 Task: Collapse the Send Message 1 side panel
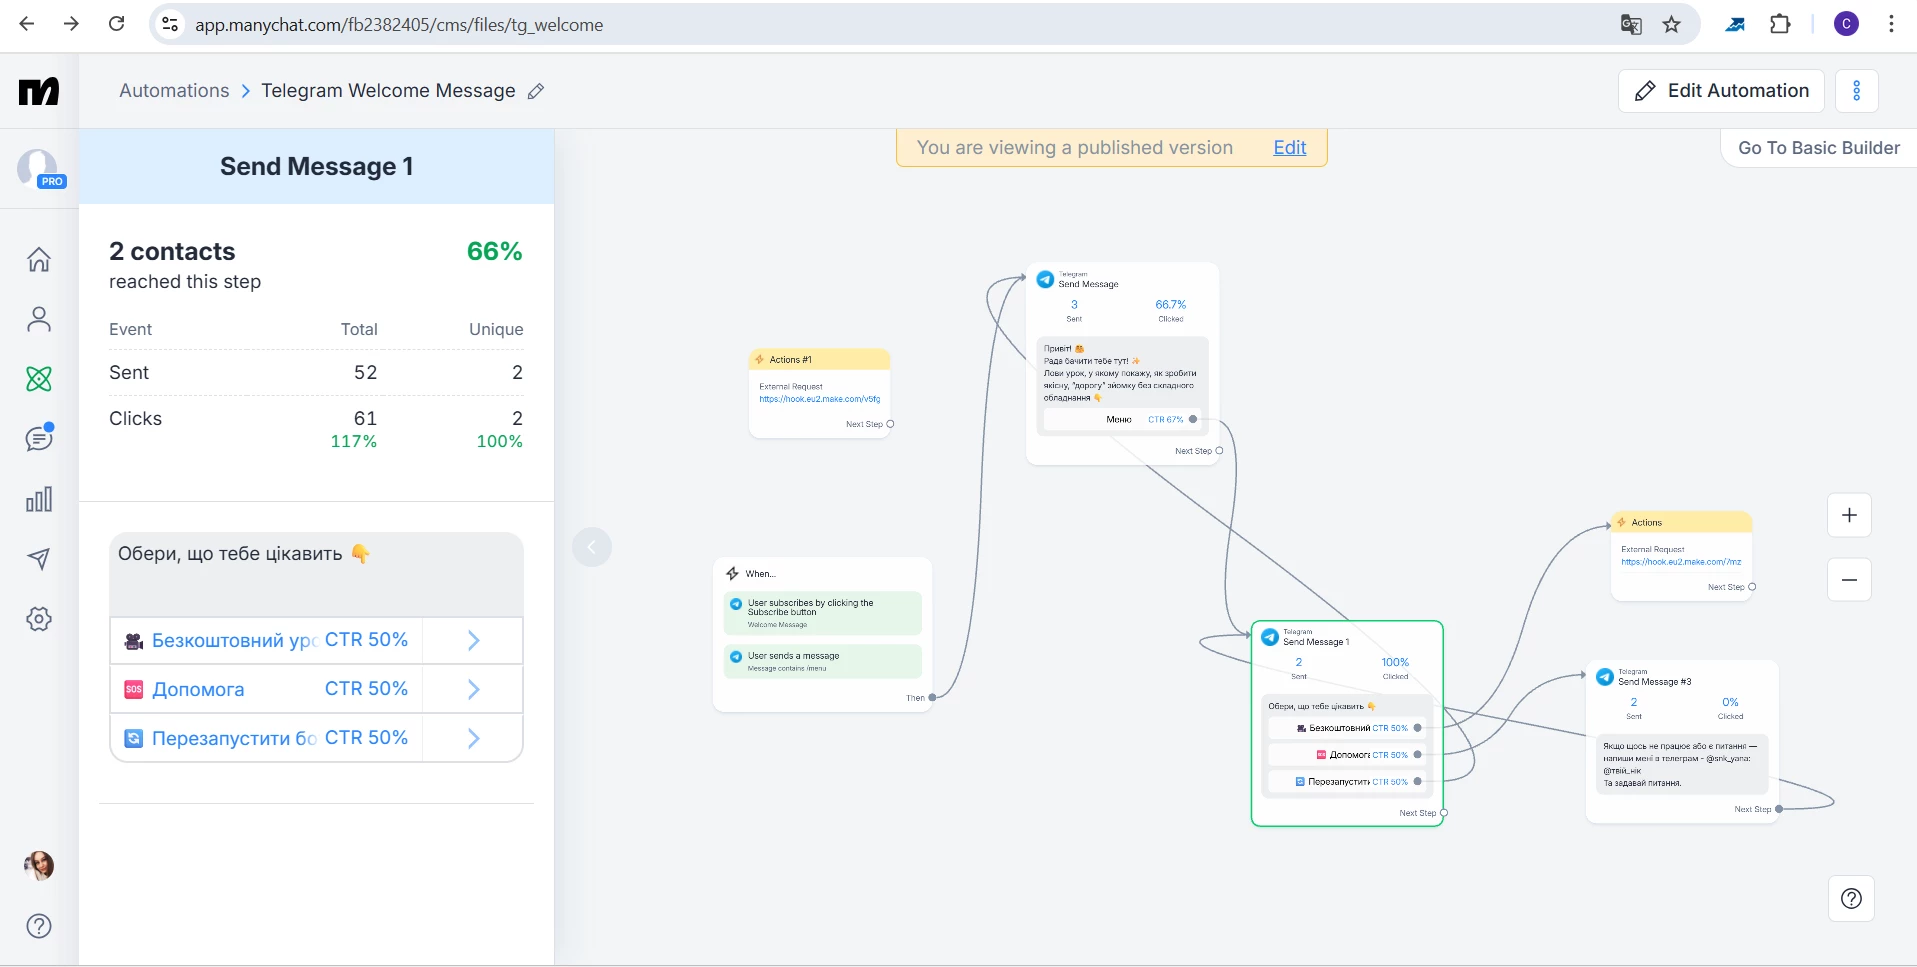point(592,547)
